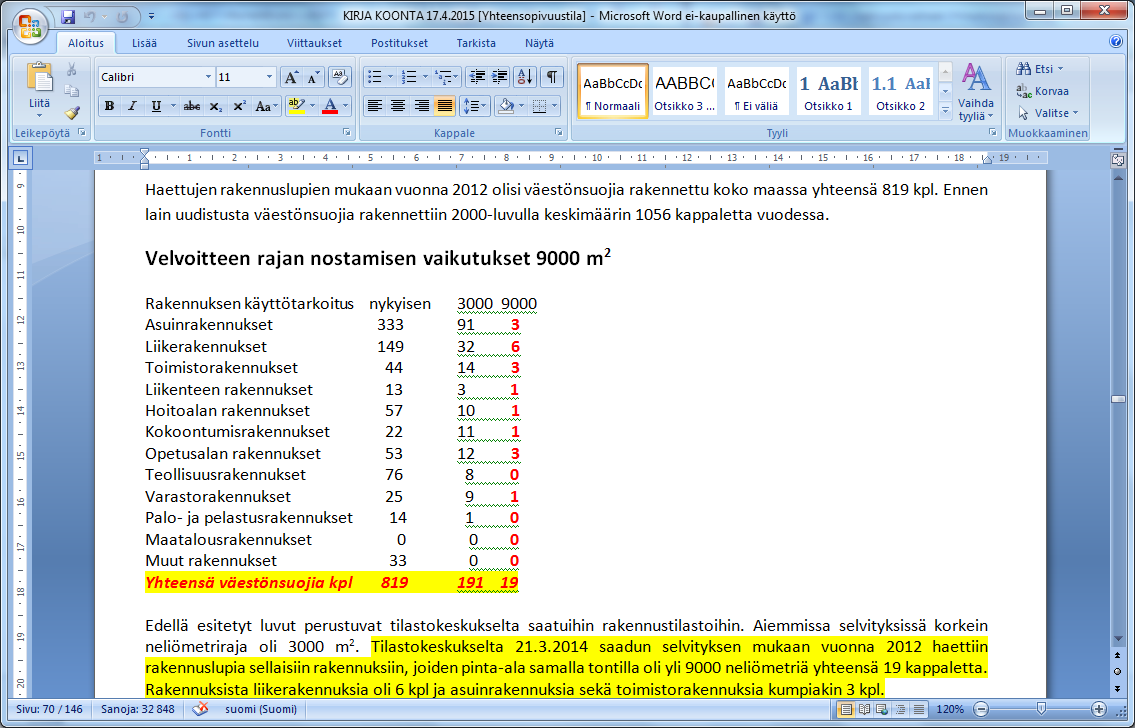
Task: Click the Vaihda tyyliä change styles icon
Action: point(975,93)
